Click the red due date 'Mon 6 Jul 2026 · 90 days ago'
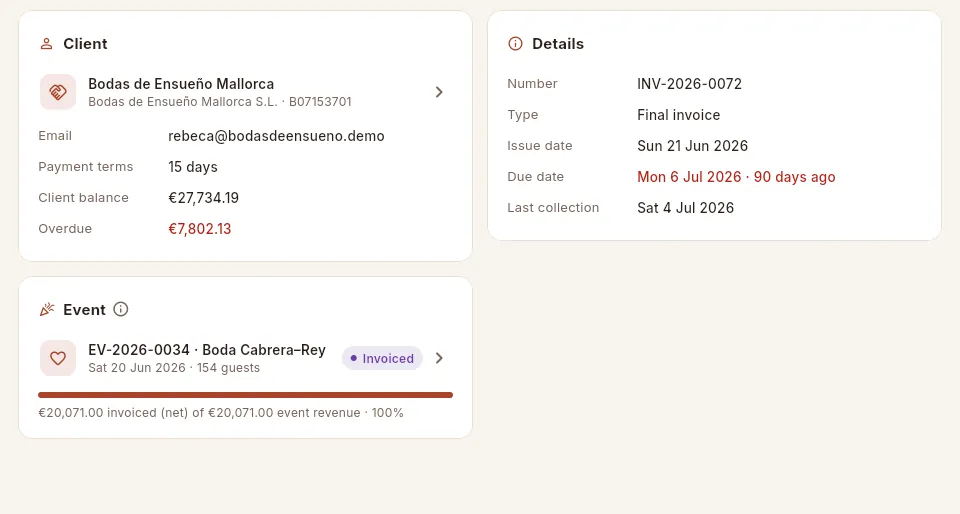960x514 pixels. [736, 177]
